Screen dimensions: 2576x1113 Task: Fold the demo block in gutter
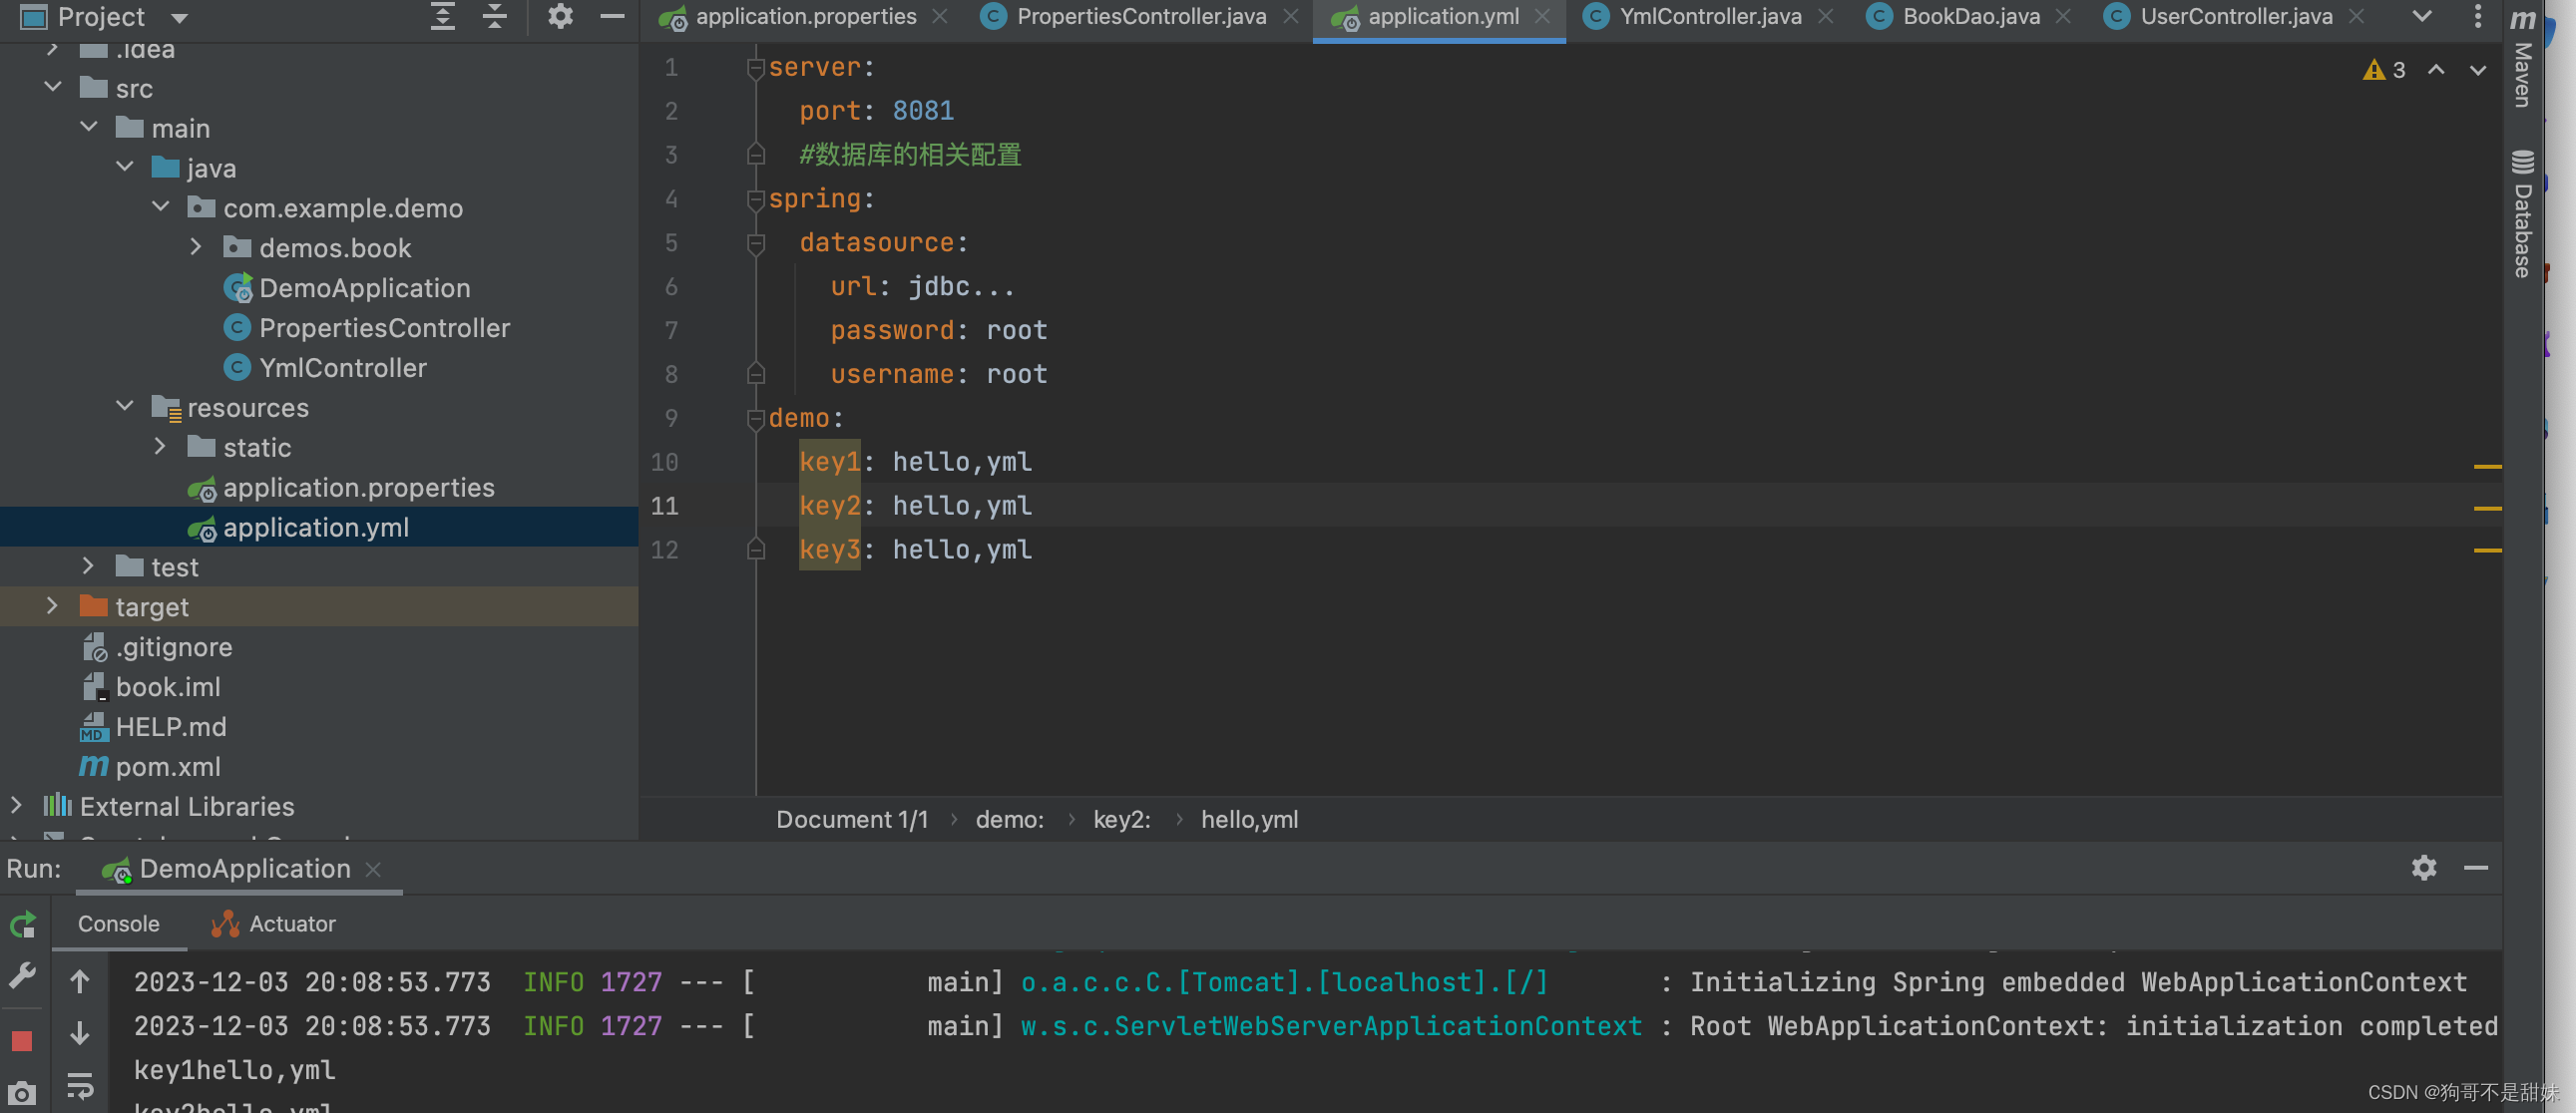(x=756, y=419)
